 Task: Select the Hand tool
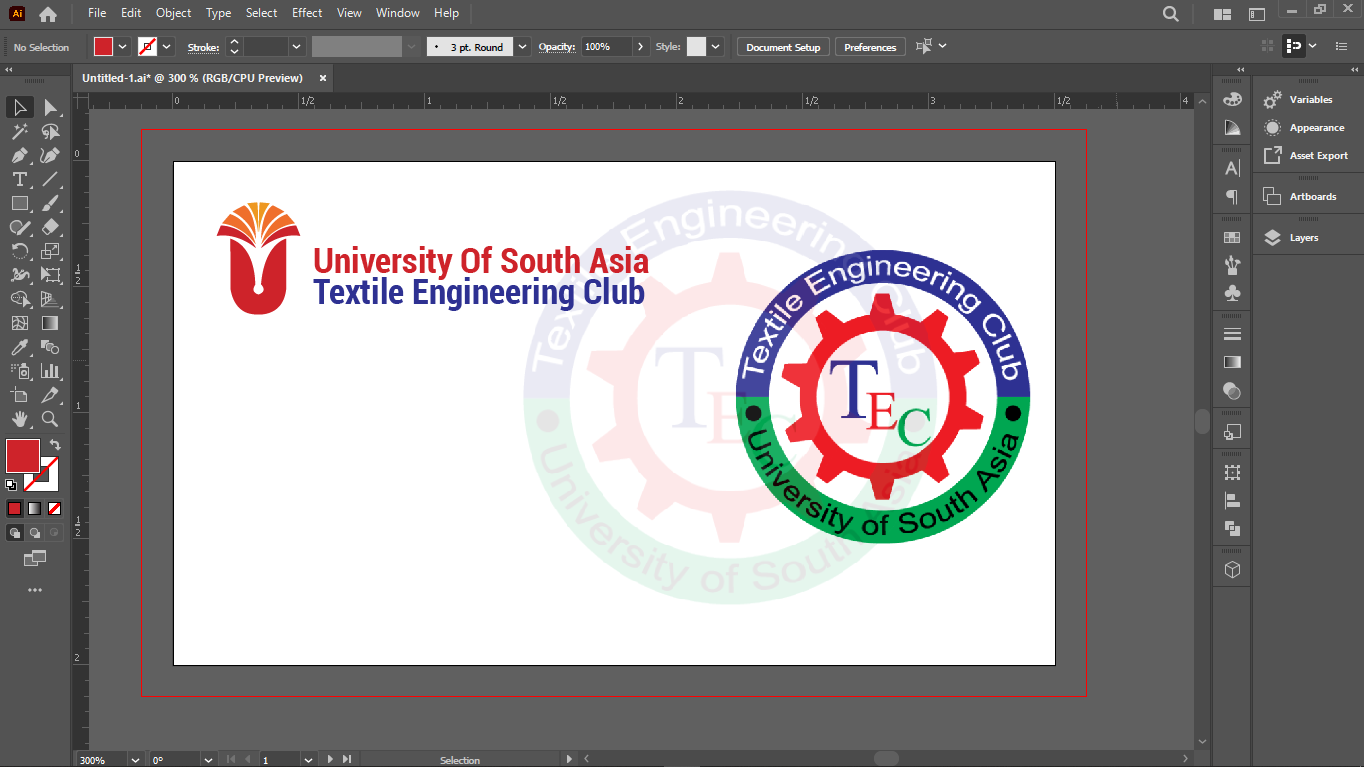[19, 419]
